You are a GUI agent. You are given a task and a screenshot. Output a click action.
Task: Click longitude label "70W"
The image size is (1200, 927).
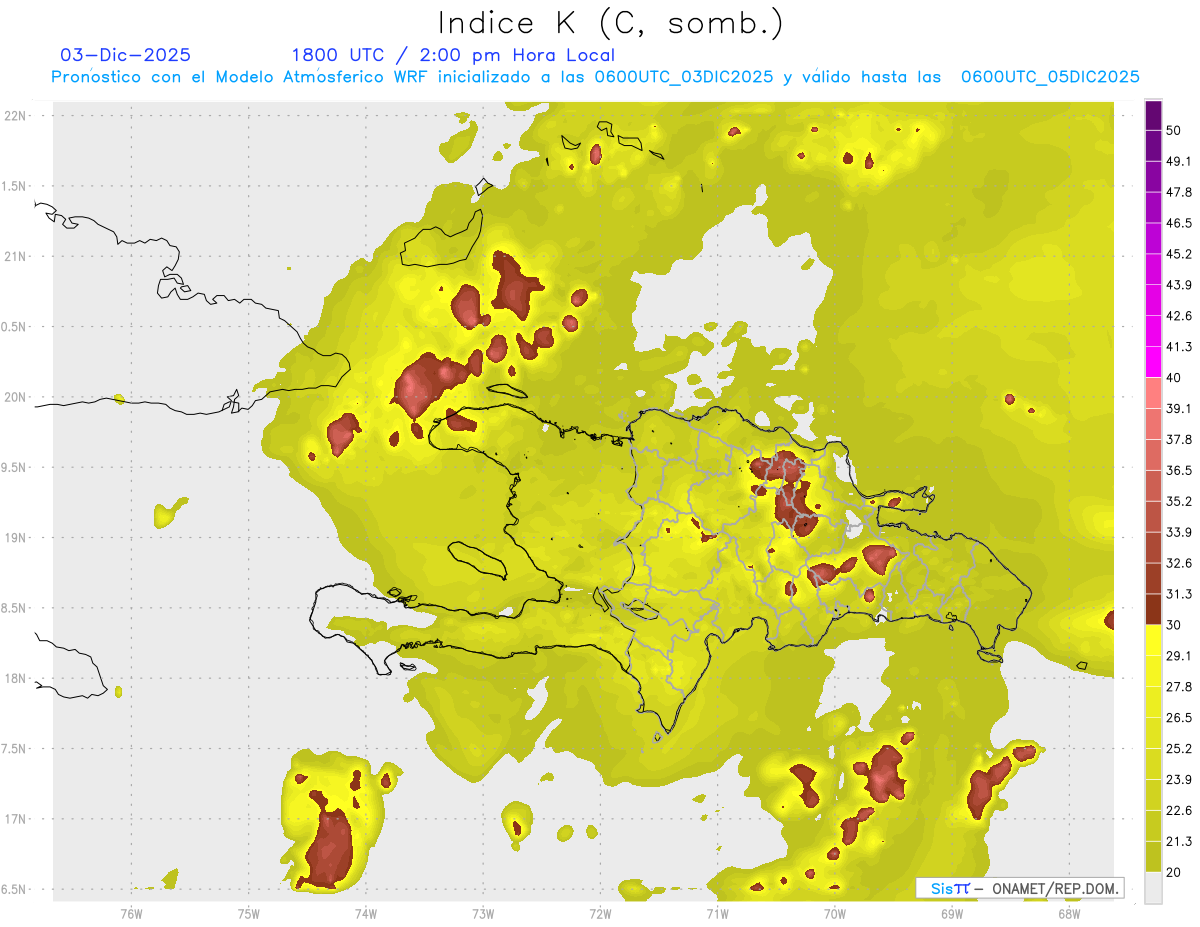click(835, 913)
